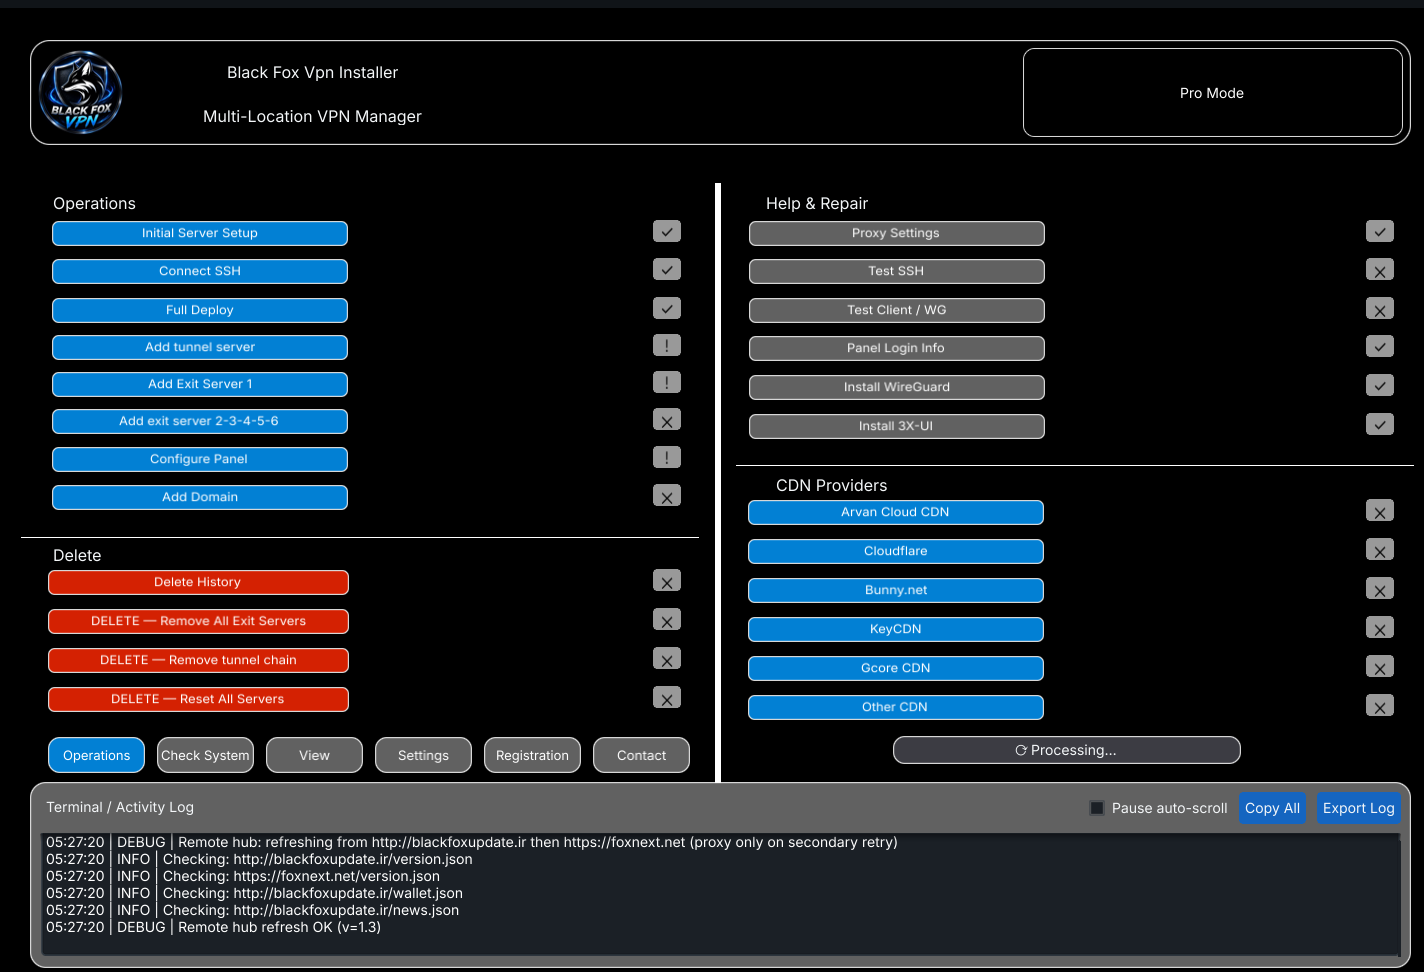Click the checkmark status icon beside Panel Login Info
The height and width of the screenshot is (972, 1424).
(1380, 347)
